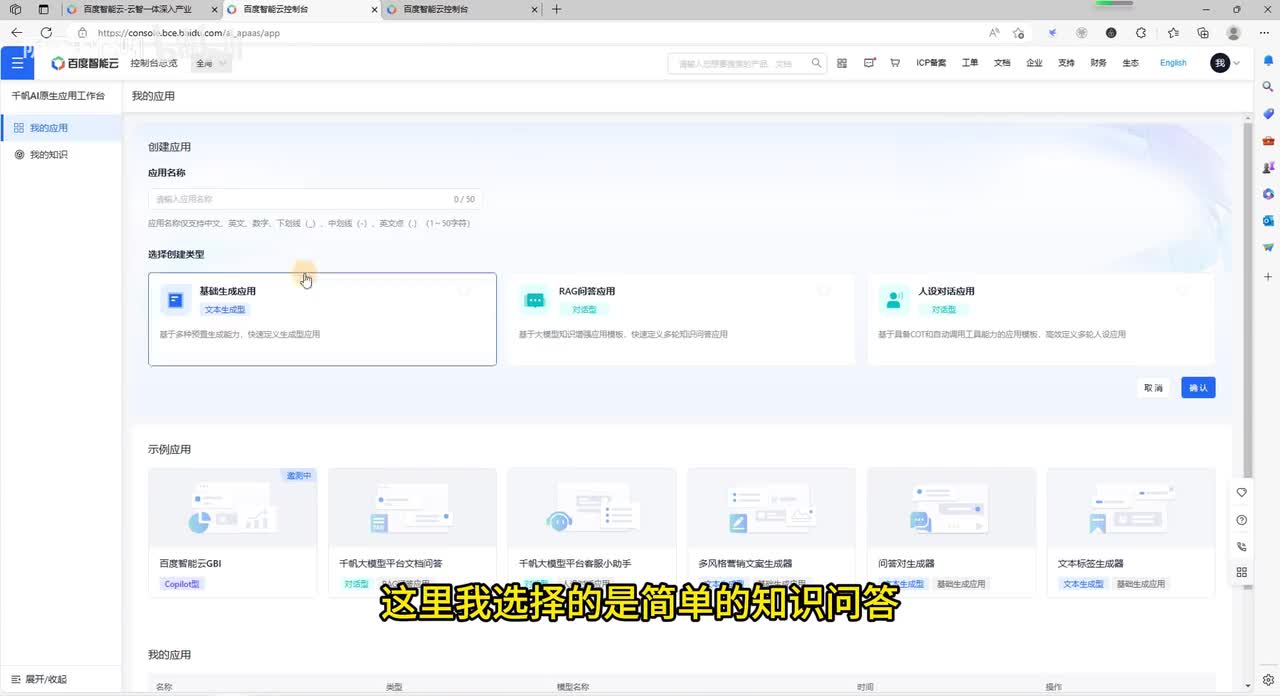1280x696 pixels.
Task: Open the phone contact icon on right edge
Action: 1241,547
